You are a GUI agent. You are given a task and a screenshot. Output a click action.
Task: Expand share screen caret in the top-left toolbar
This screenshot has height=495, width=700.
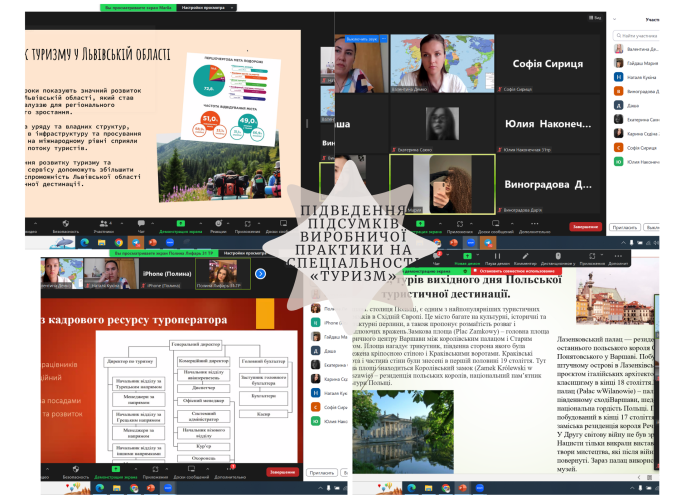200,223
